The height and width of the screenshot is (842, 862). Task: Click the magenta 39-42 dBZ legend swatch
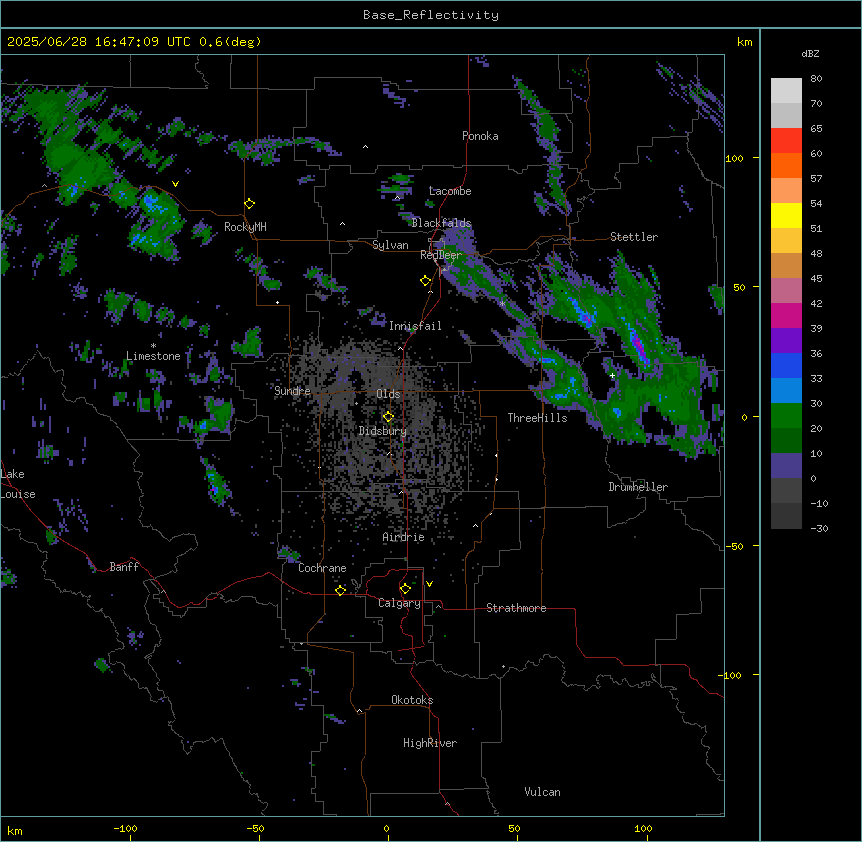tap(786, 315)
